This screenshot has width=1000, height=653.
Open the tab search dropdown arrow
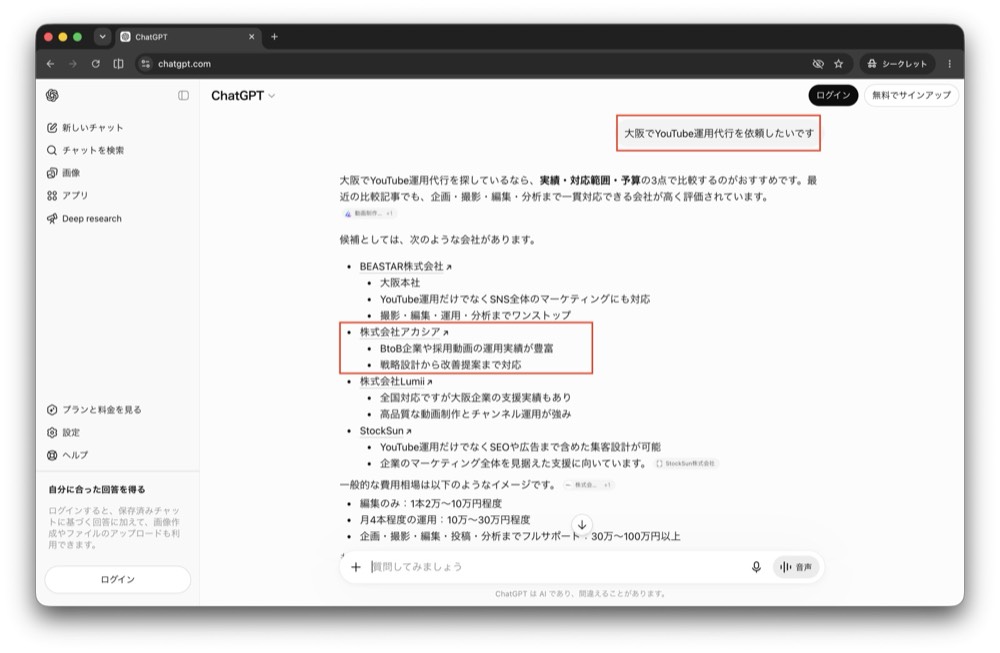(x=102, y=37)
